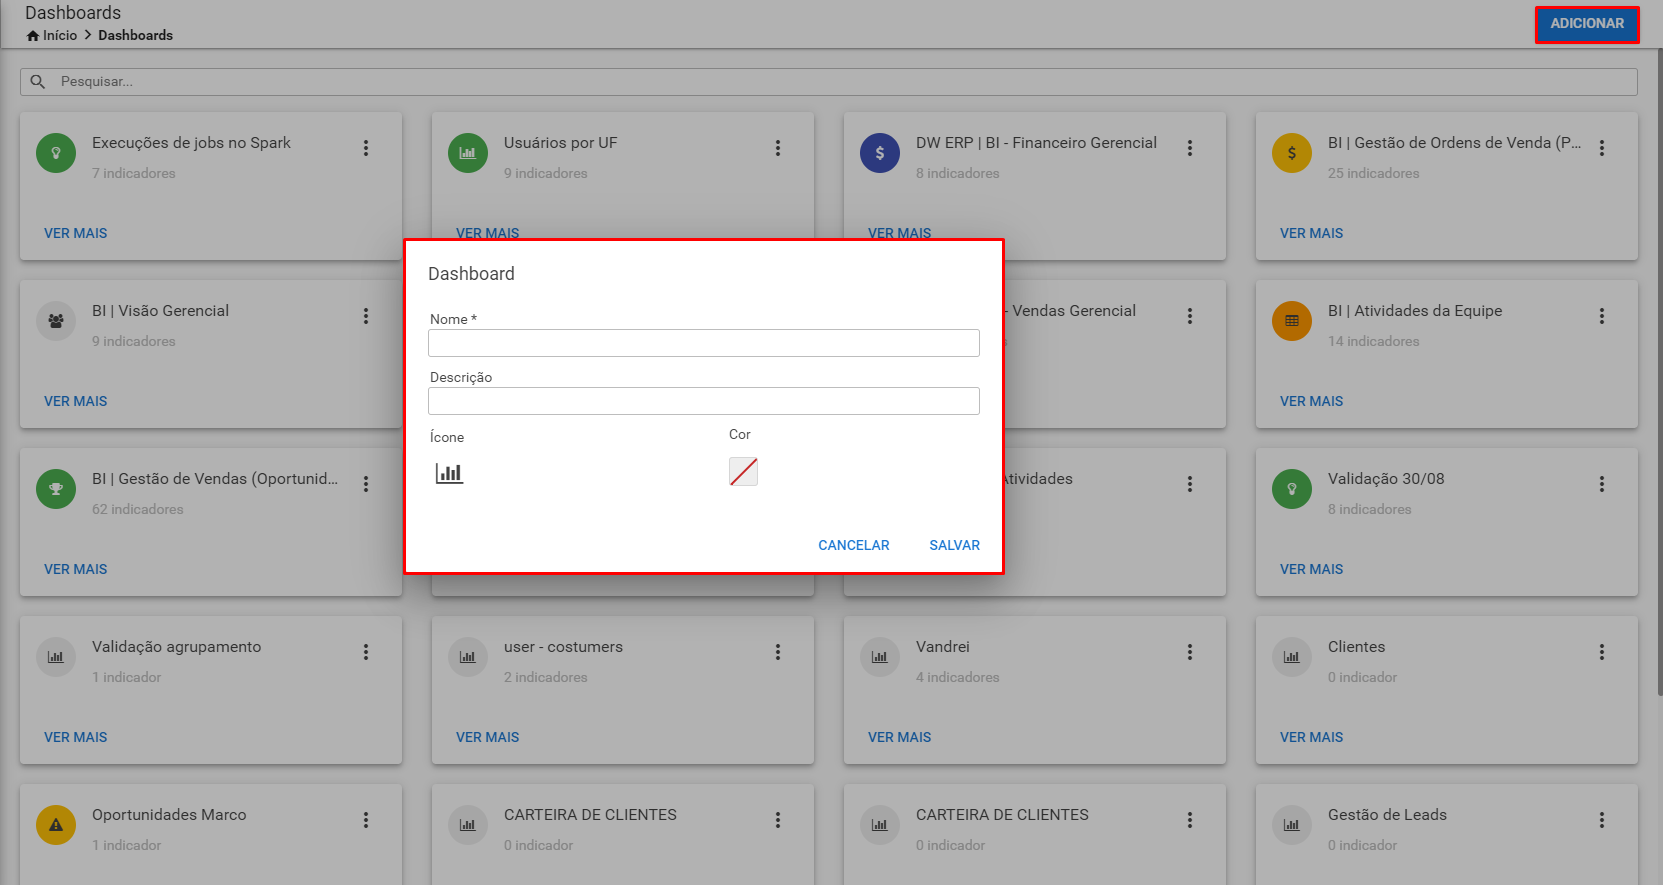Click the '25 indicadores' text
The image size is (1663, 885).
[1374, 173]
